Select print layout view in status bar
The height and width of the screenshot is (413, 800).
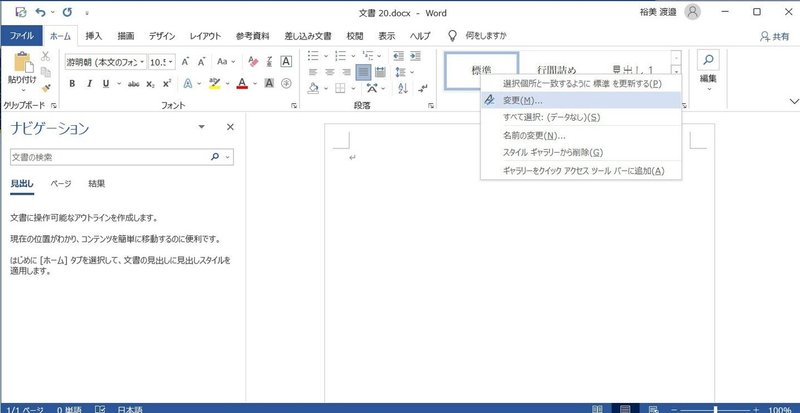click(x=625, y=409)
